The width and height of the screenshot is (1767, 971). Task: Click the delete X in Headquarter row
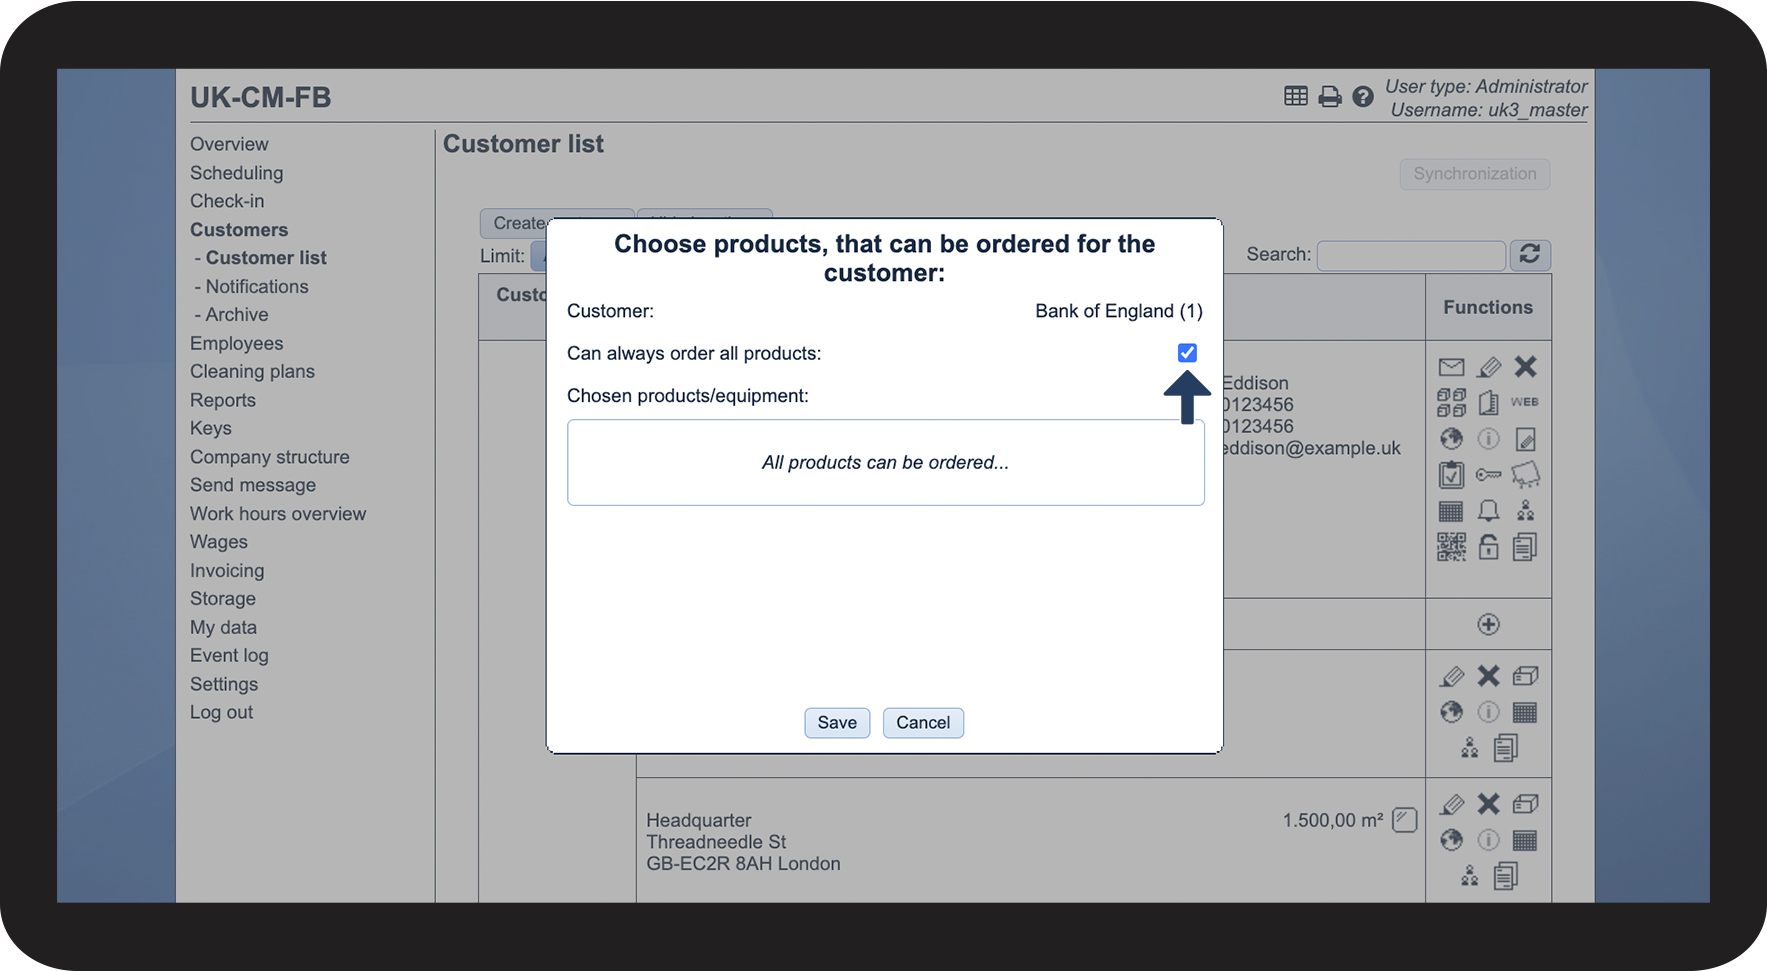pos(1489,804)
